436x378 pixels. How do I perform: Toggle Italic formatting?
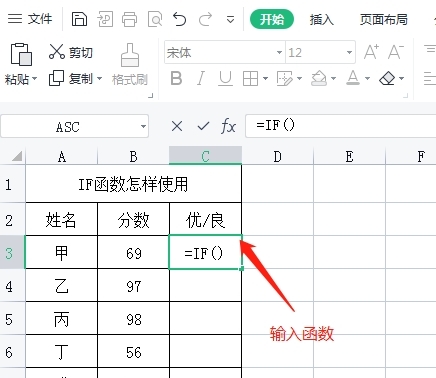(201, 78)
